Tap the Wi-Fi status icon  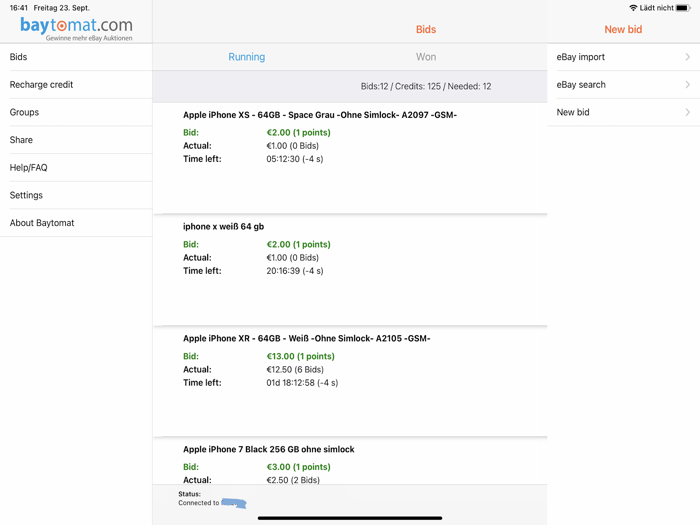coord(633,8)
